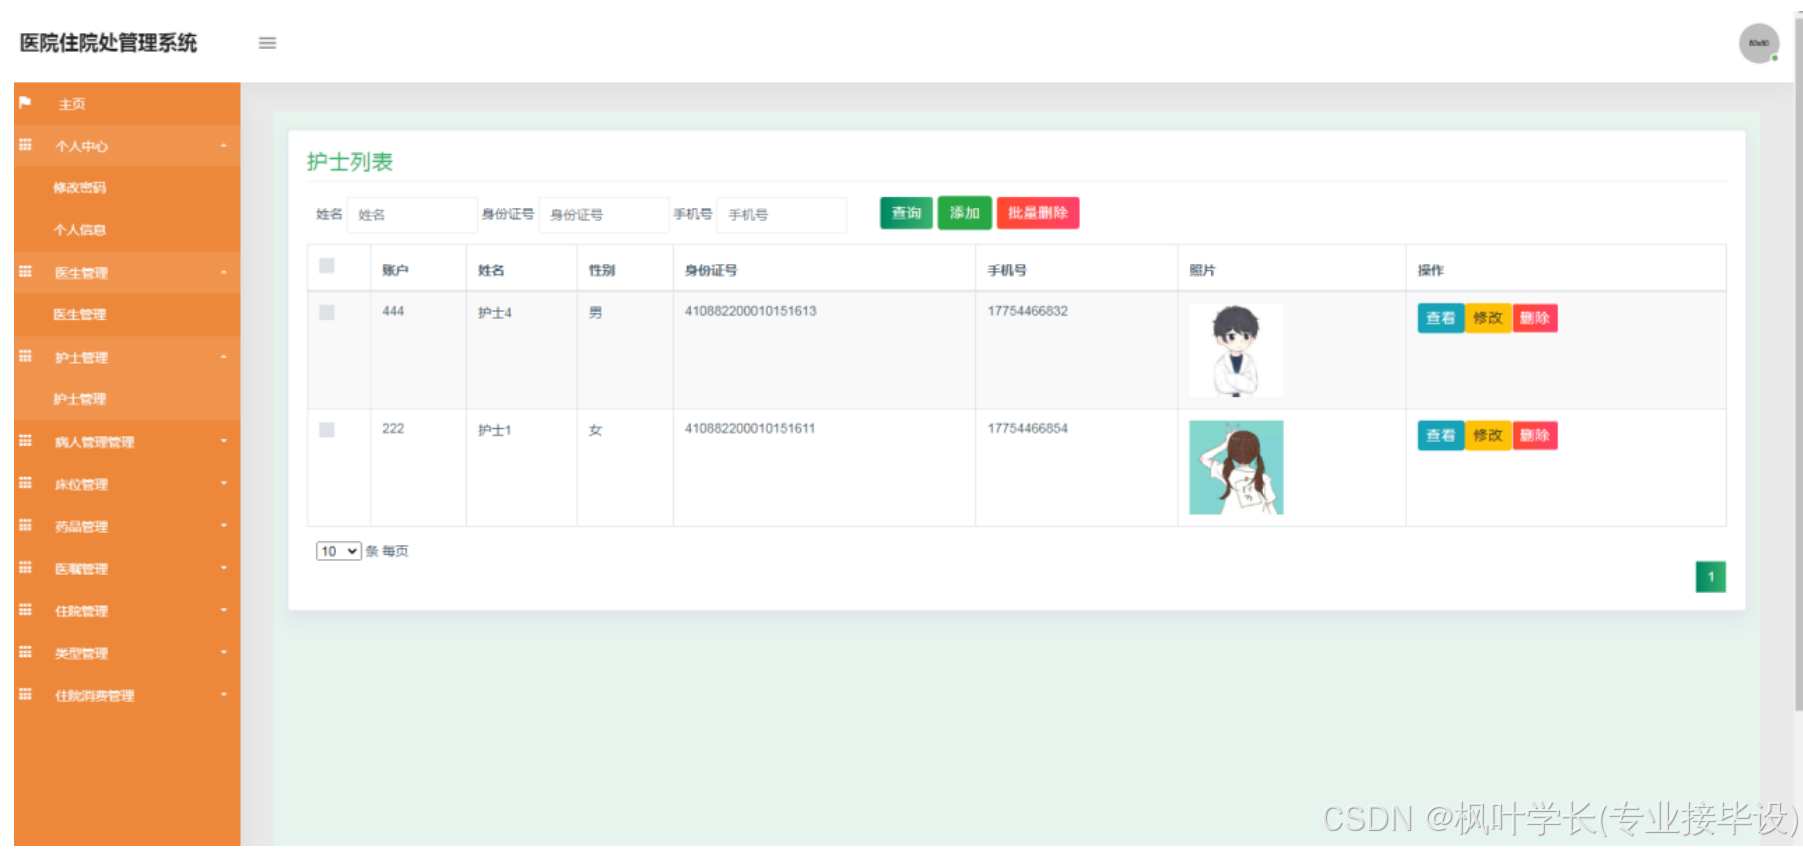Click the grid icon for 药品管理

tap(25, 525)
